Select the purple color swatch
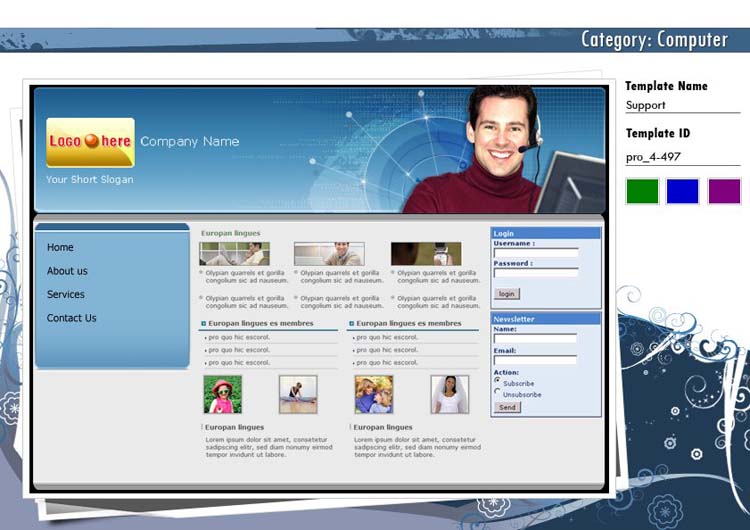 coord(724,191)
